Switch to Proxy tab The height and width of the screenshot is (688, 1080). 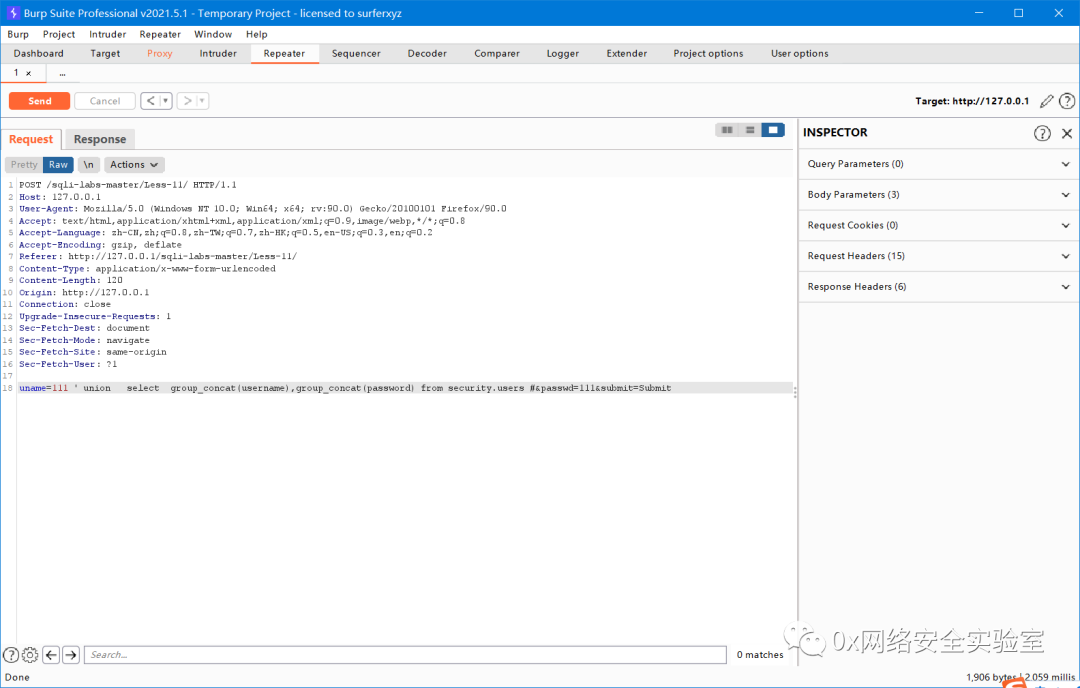pyautogui.click(x=159, y=54)
